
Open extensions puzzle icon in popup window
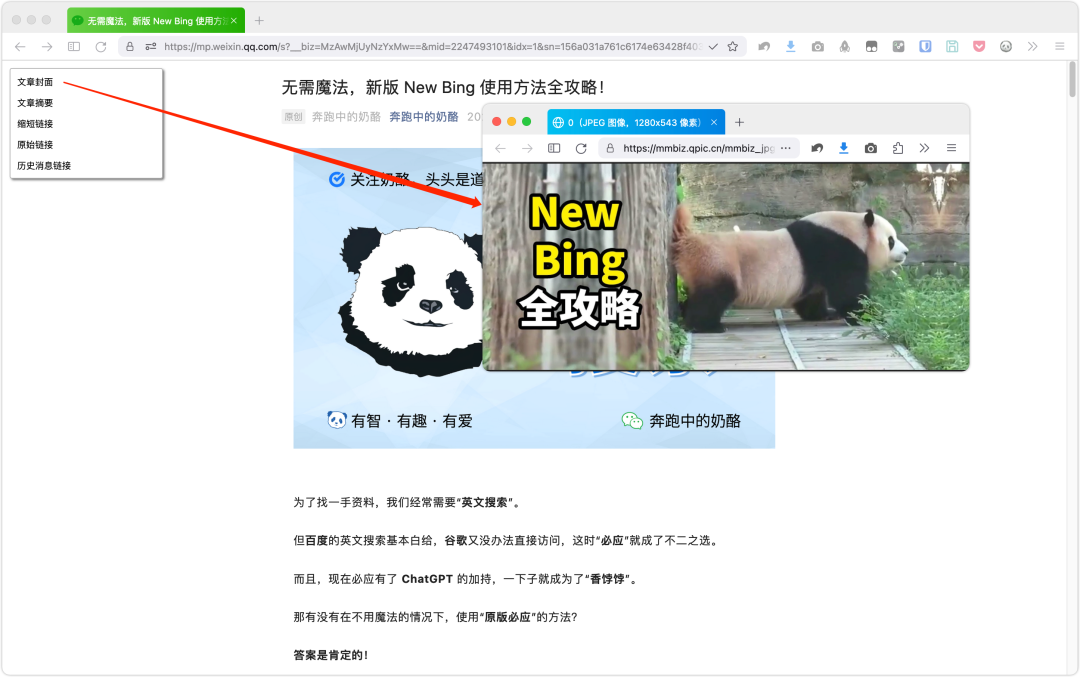897,148
